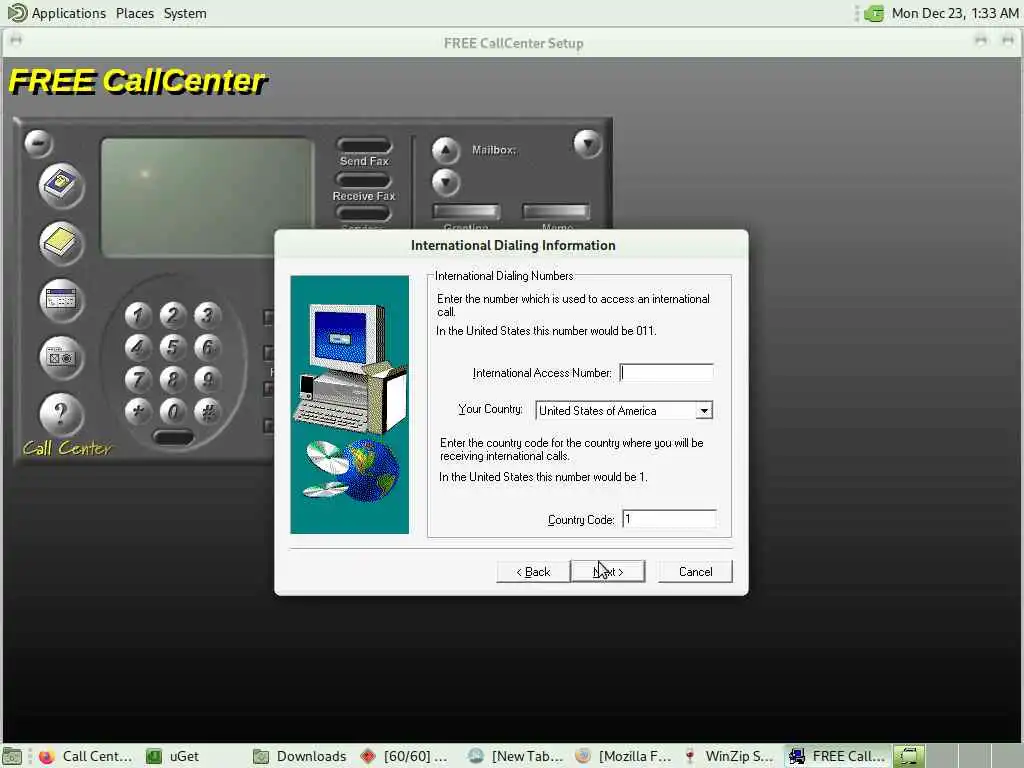Open the yellow notepad icon in the sidebar
Screen dimensions: 1024x768
[61, 243]
